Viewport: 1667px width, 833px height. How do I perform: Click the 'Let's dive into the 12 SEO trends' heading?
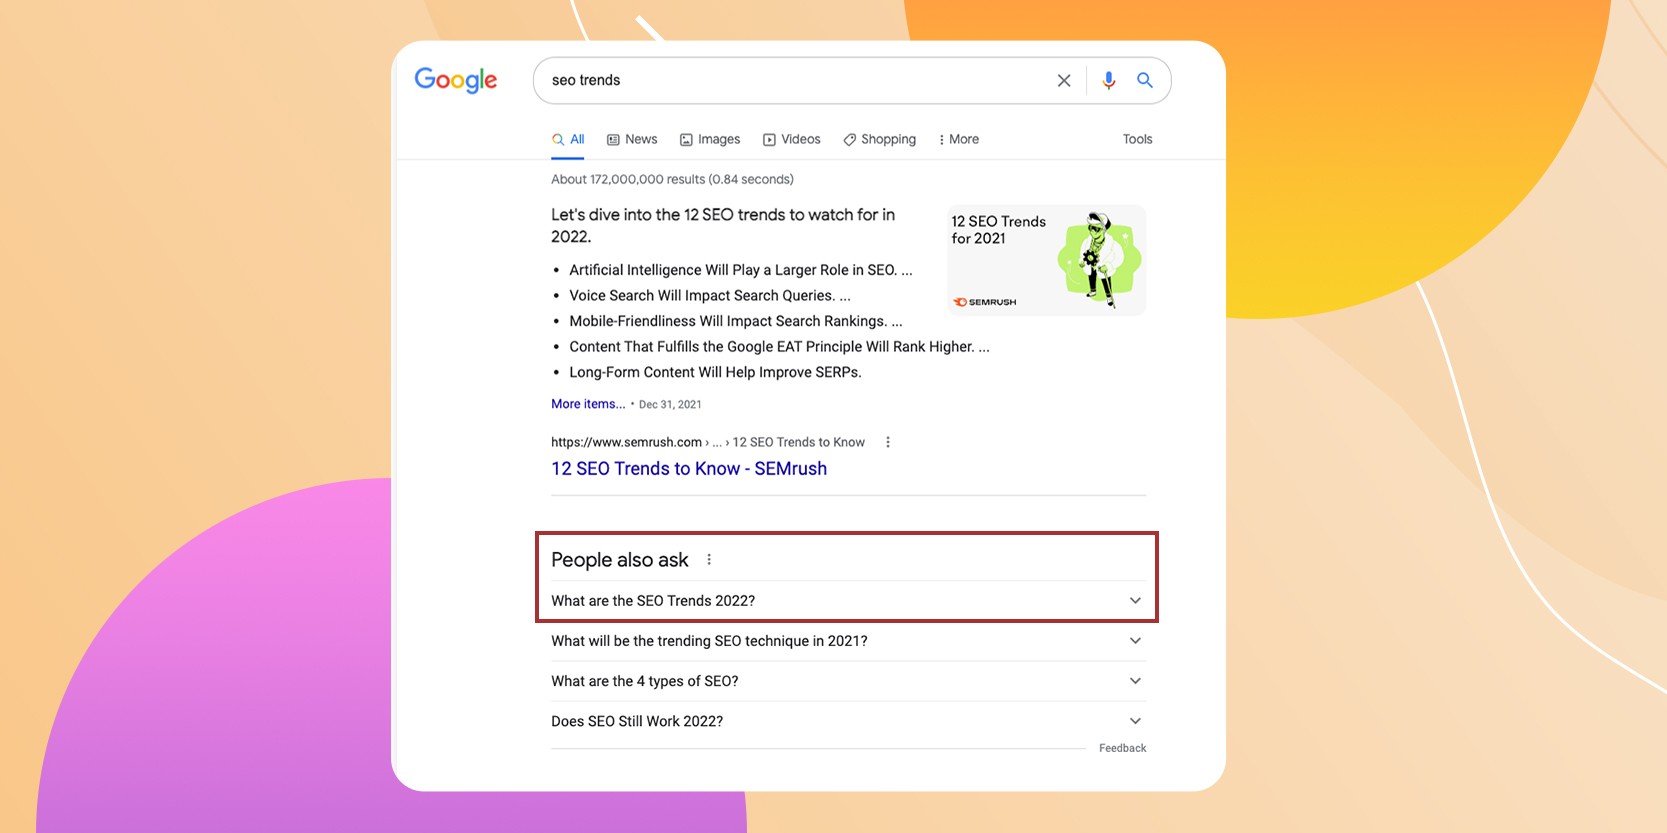coord(723,226)
